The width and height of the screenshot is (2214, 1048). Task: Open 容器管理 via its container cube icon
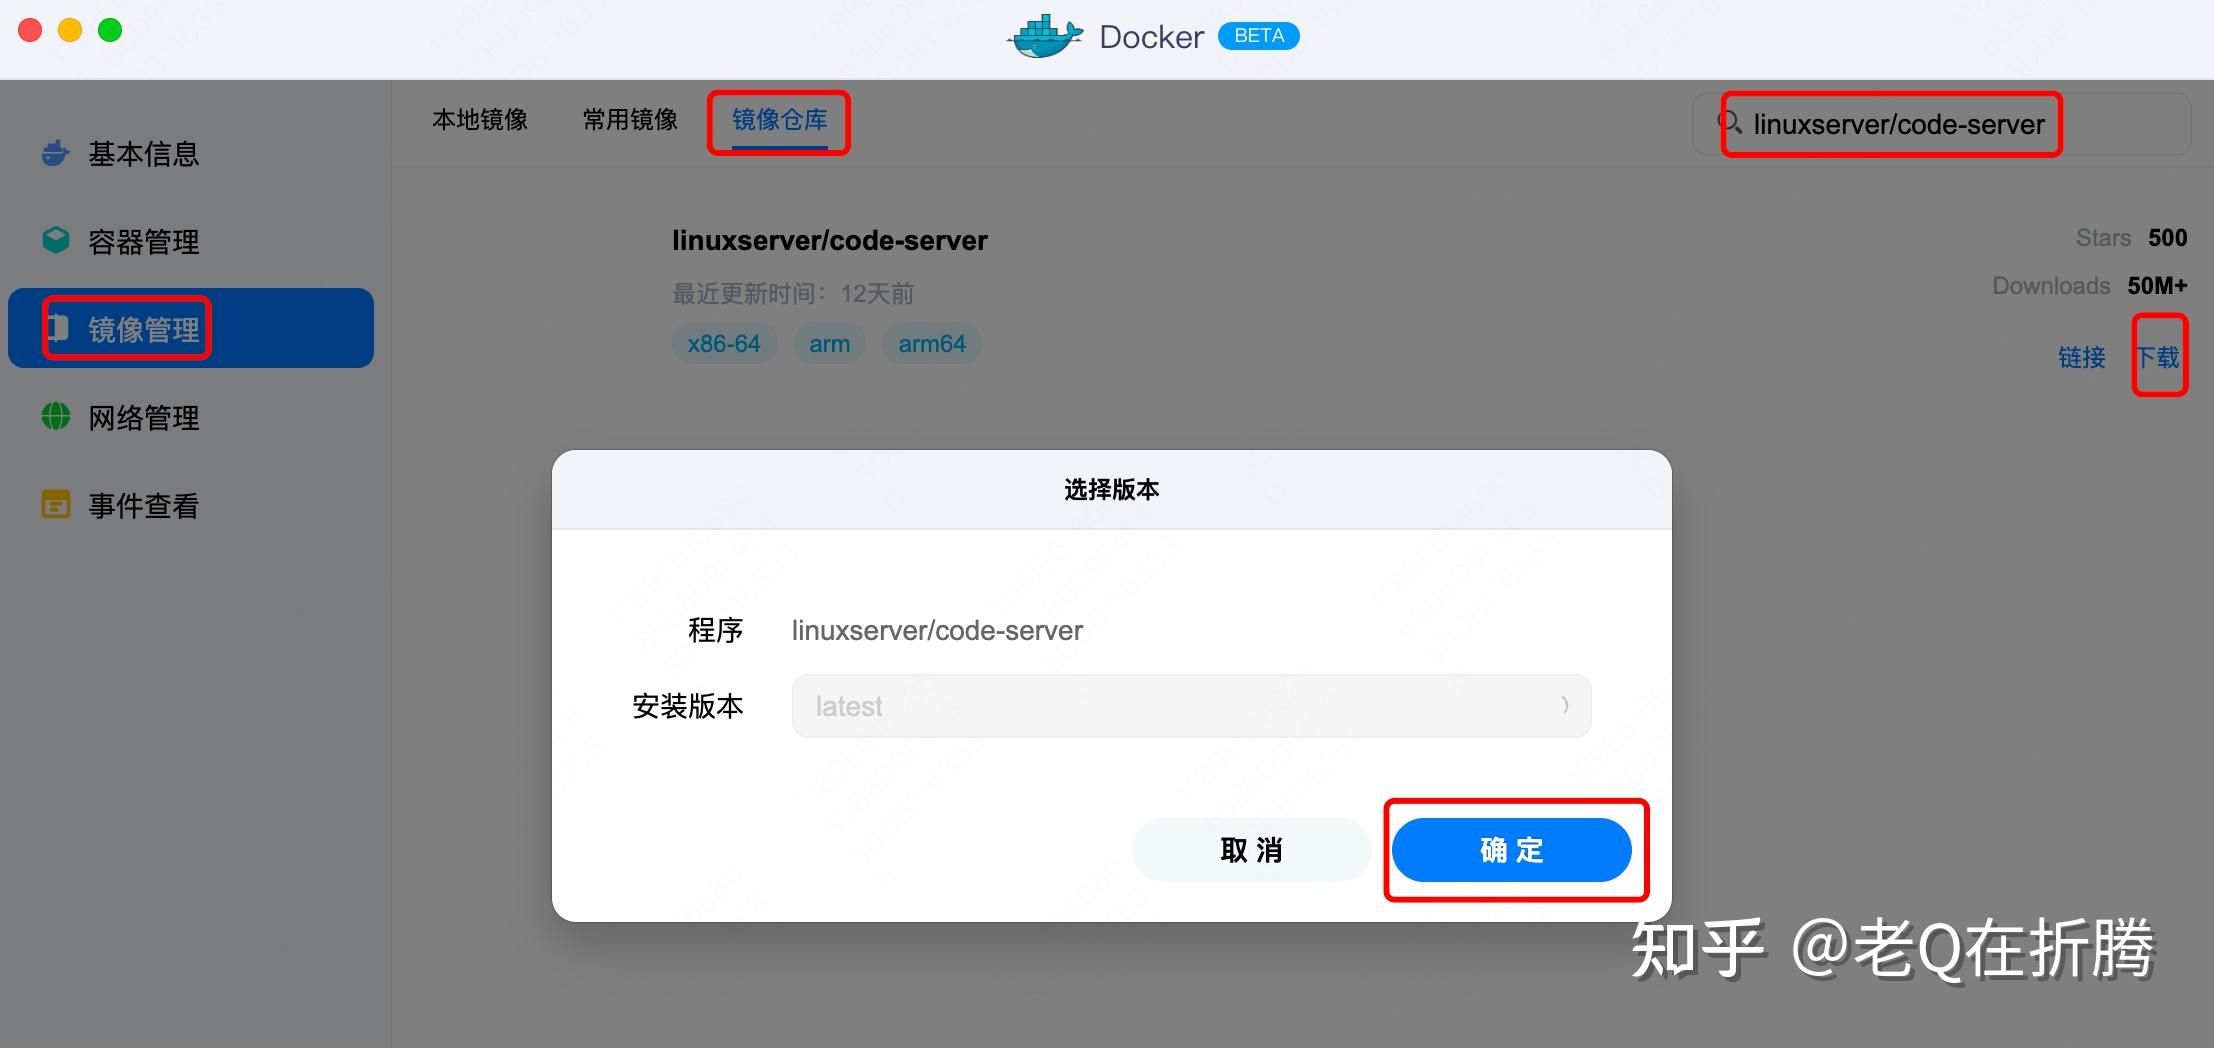pos(54,240)
